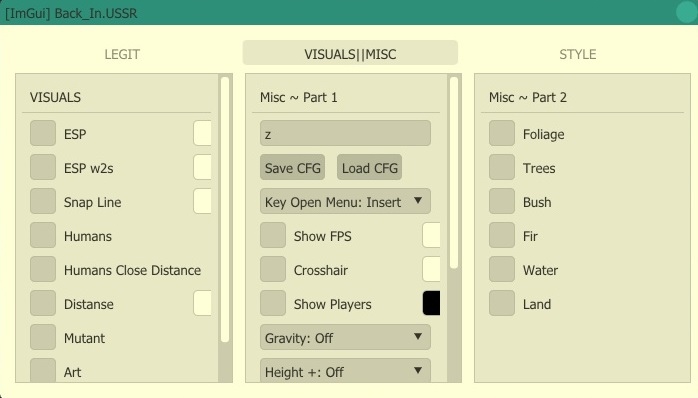Screen dimensions: 698x398
Task: Click the Load CFG button
Action: 369,167
